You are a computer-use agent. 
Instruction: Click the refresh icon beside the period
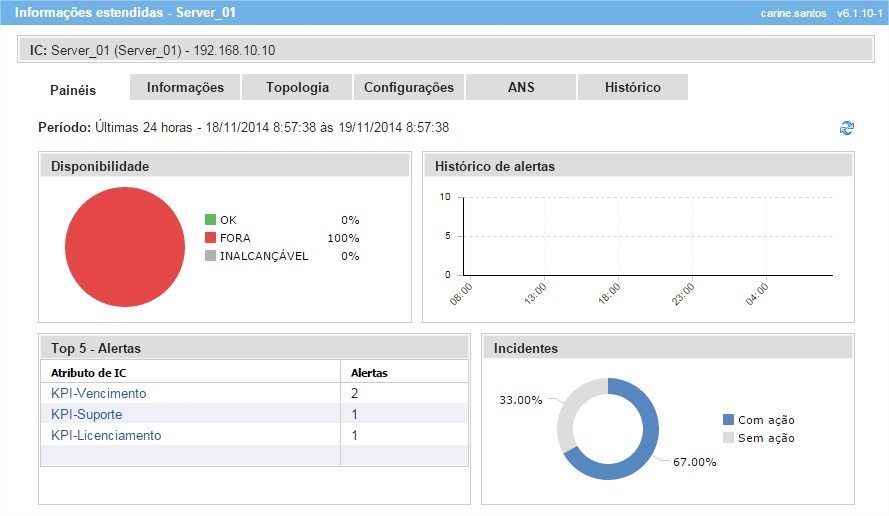point(847,128)
